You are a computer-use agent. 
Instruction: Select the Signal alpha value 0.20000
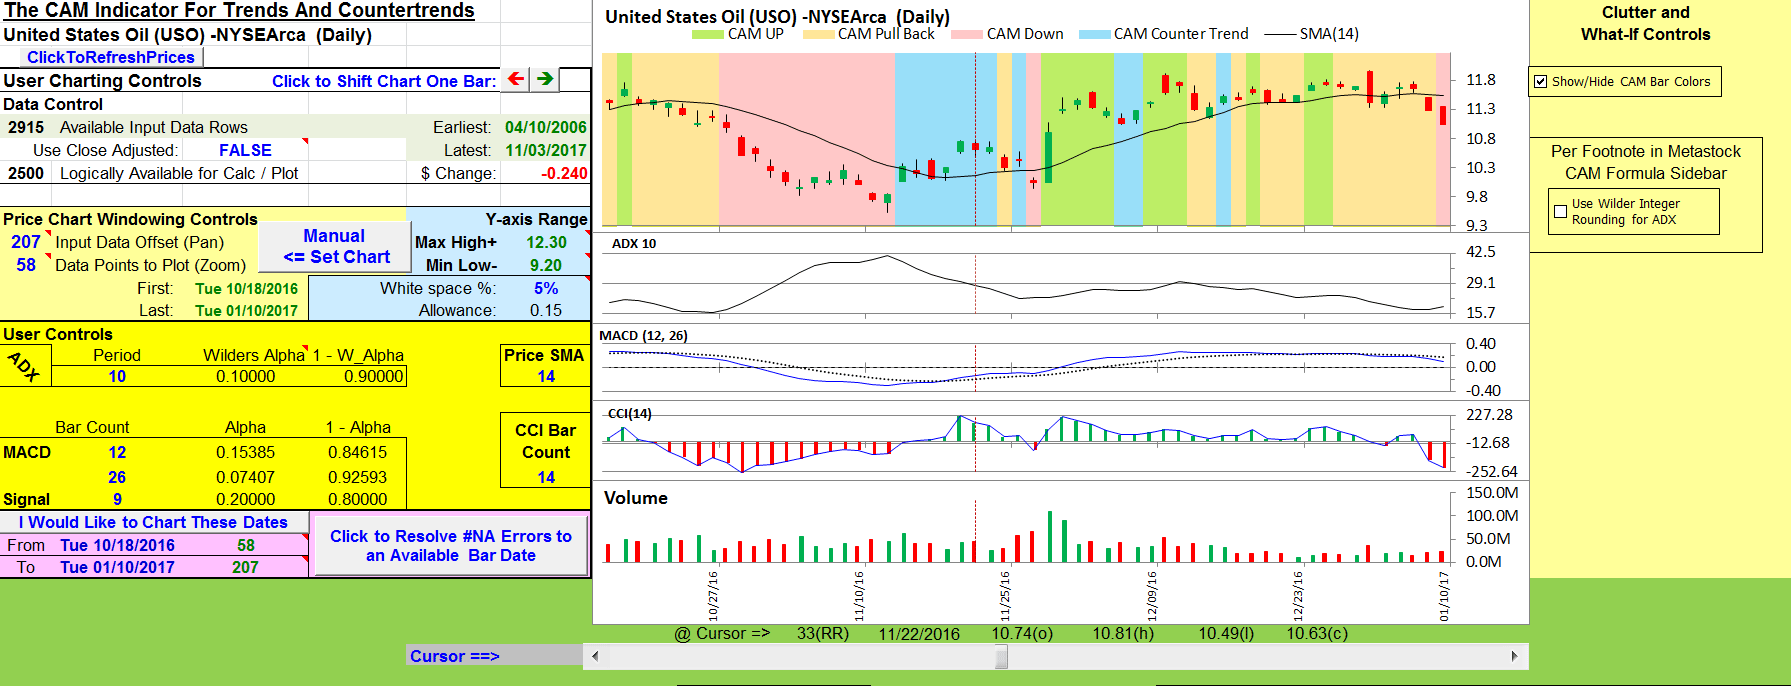click(x=245, y=499)
